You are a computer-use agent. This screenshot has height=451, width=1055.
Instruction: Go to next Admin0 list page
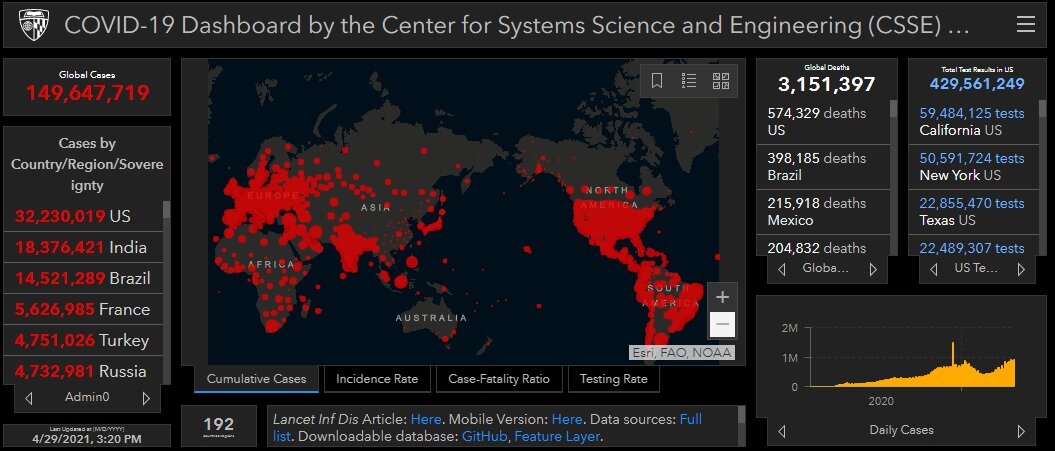tap(145, 398)
